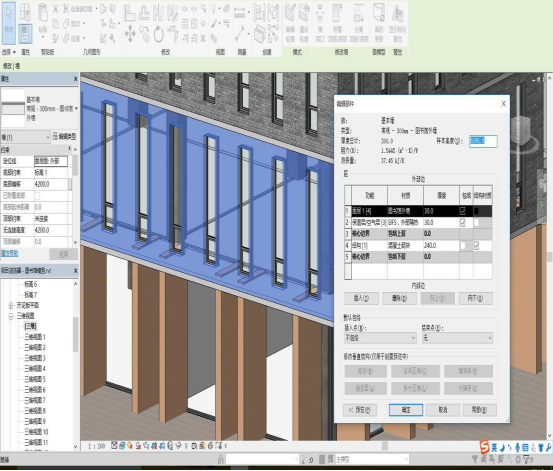Toggle wraps checkbox for layer row 2

(463, 222)
